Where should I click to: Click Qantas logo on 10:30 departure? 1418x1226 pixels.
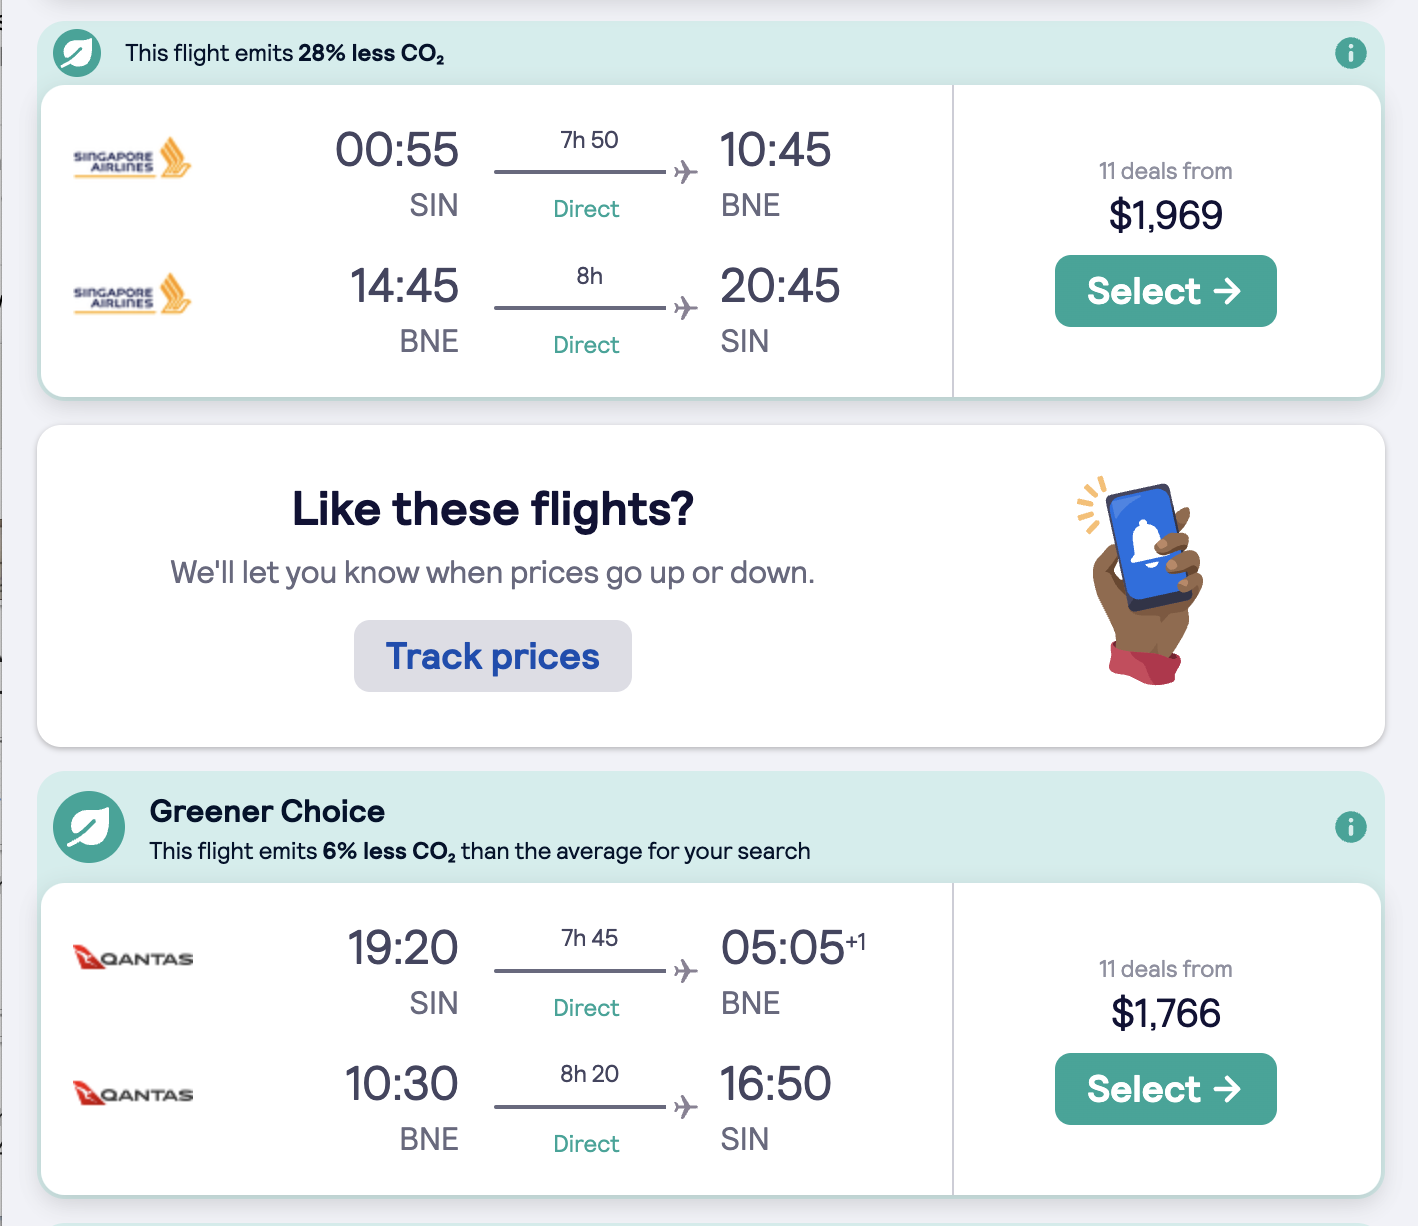[133, 1093]
